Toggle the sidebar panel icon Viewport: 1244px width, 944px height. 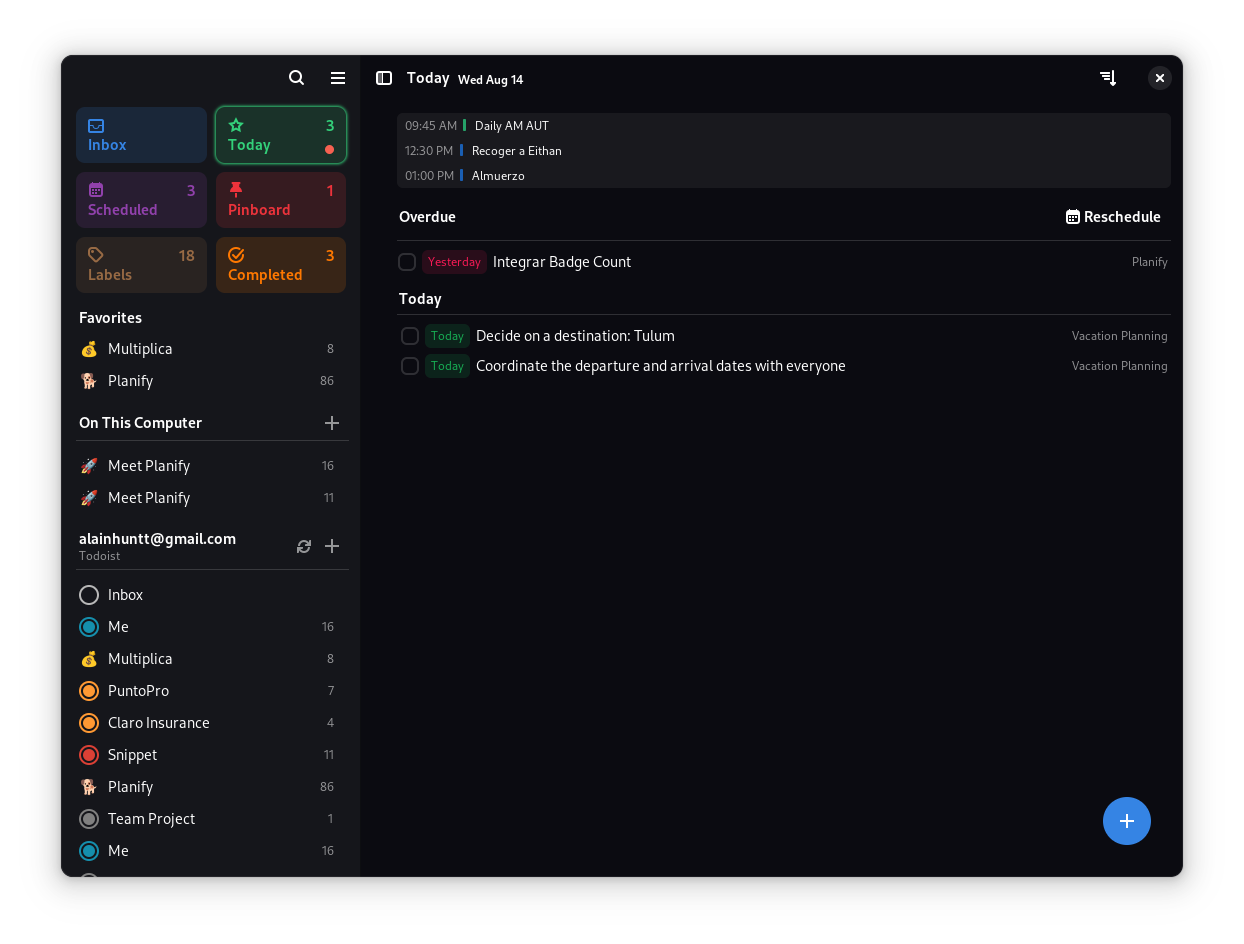pyautogui.click(x=384, y=77)
